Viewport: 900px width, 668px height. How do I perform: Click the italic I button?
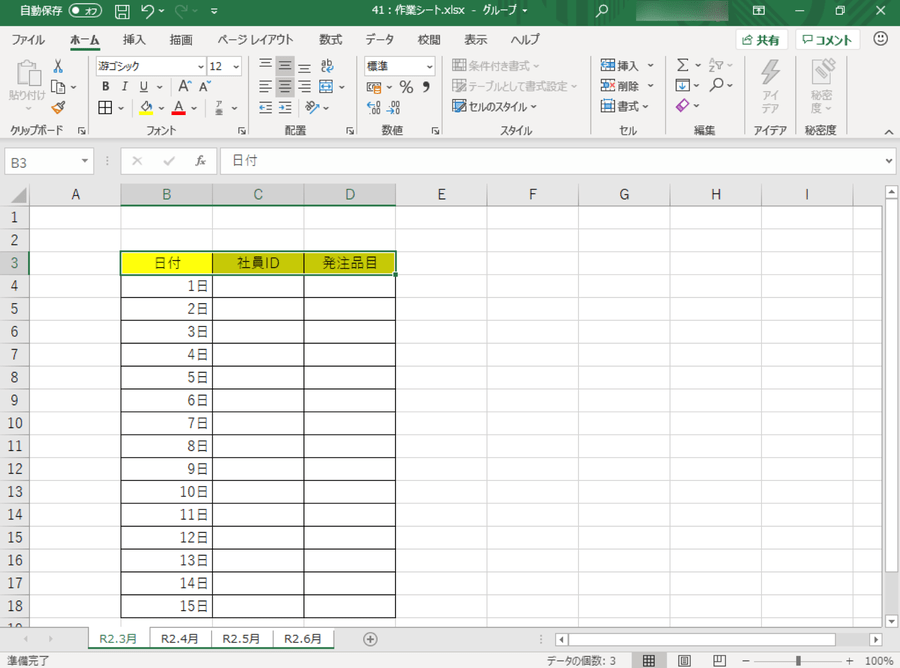(x=125, y=87)
